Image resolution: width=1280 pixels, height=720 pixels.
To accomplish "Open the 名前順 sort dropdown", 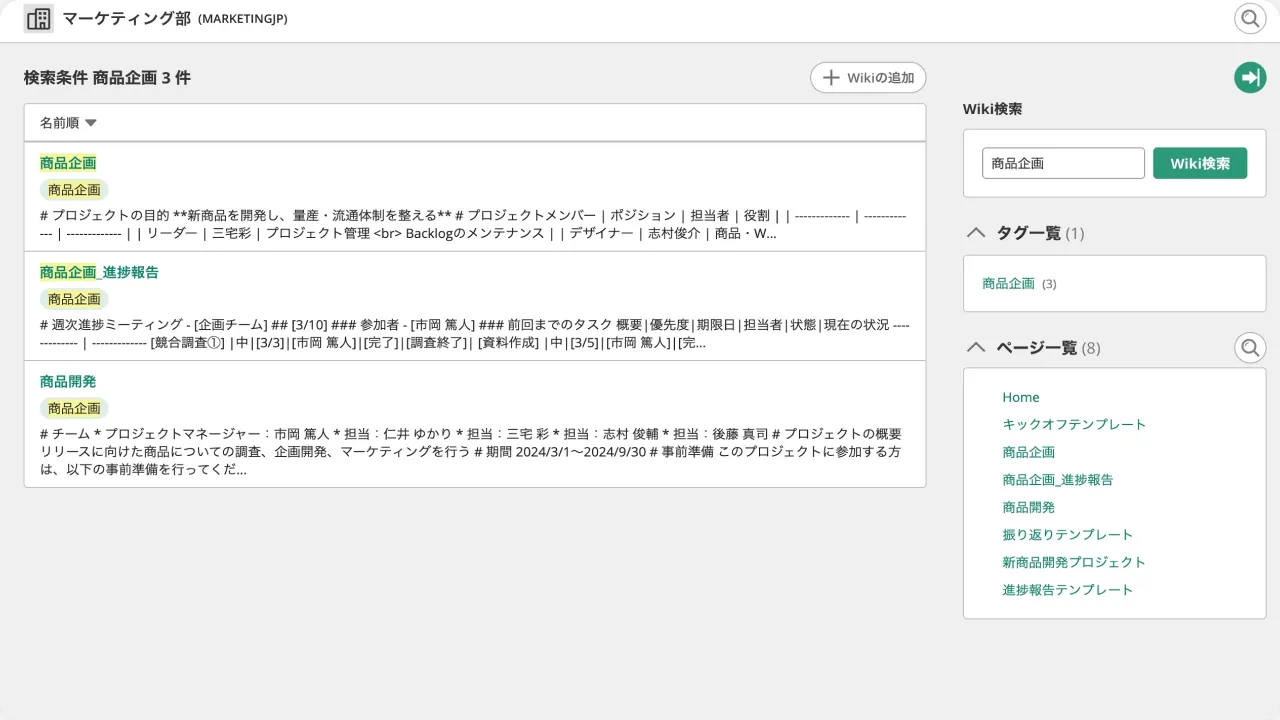I will 67,122.
